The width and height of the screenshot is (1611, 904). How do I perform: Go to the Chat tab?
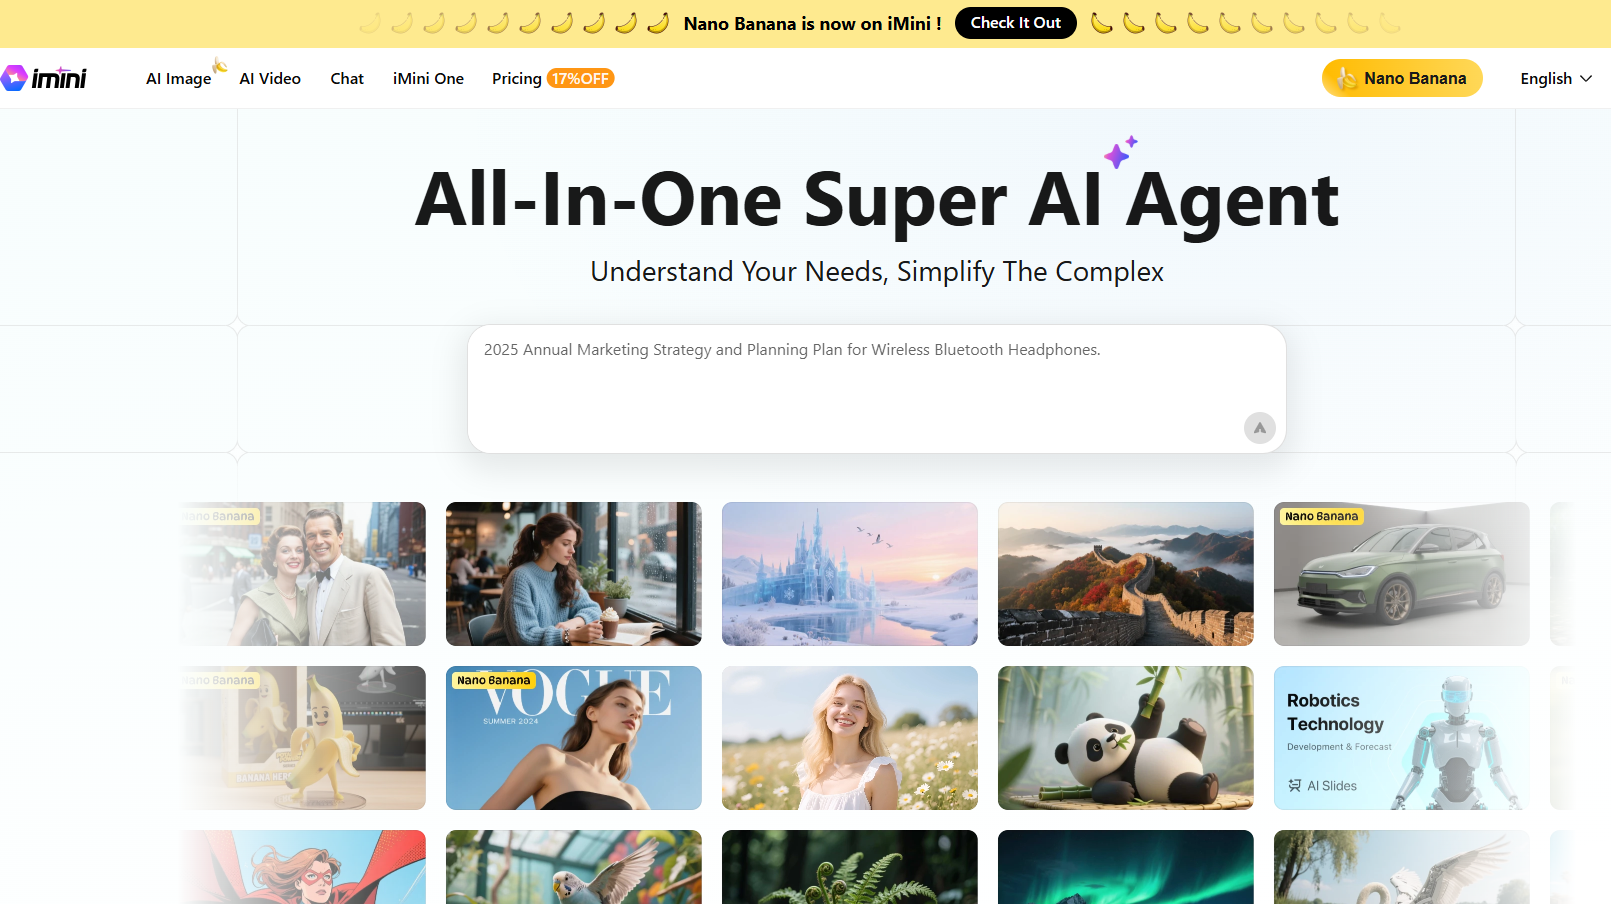click(x=347, y=79)
